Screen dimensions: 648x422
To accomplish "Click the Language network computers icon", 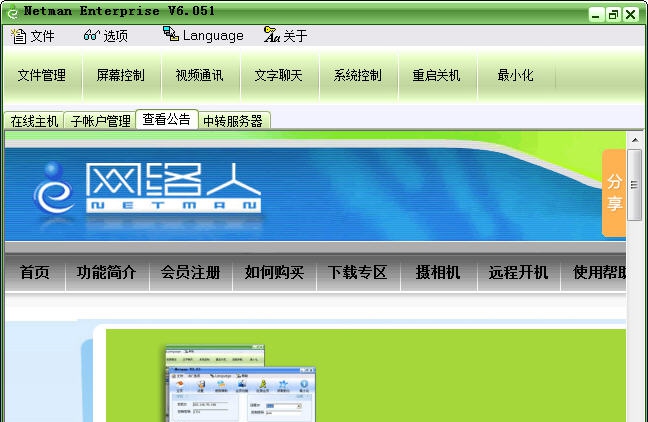I will pyautogui.click(x=171, y=34).
